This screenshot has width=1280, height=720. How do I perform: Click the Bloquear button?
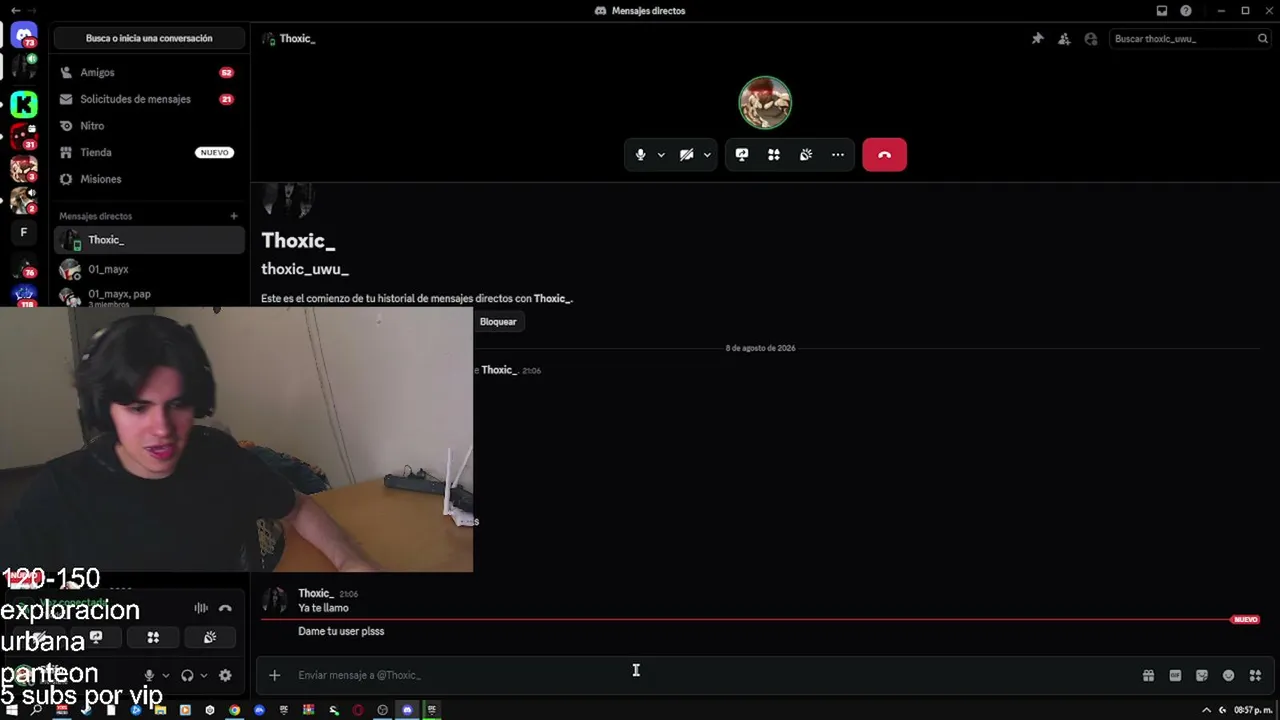coord(498,322)
